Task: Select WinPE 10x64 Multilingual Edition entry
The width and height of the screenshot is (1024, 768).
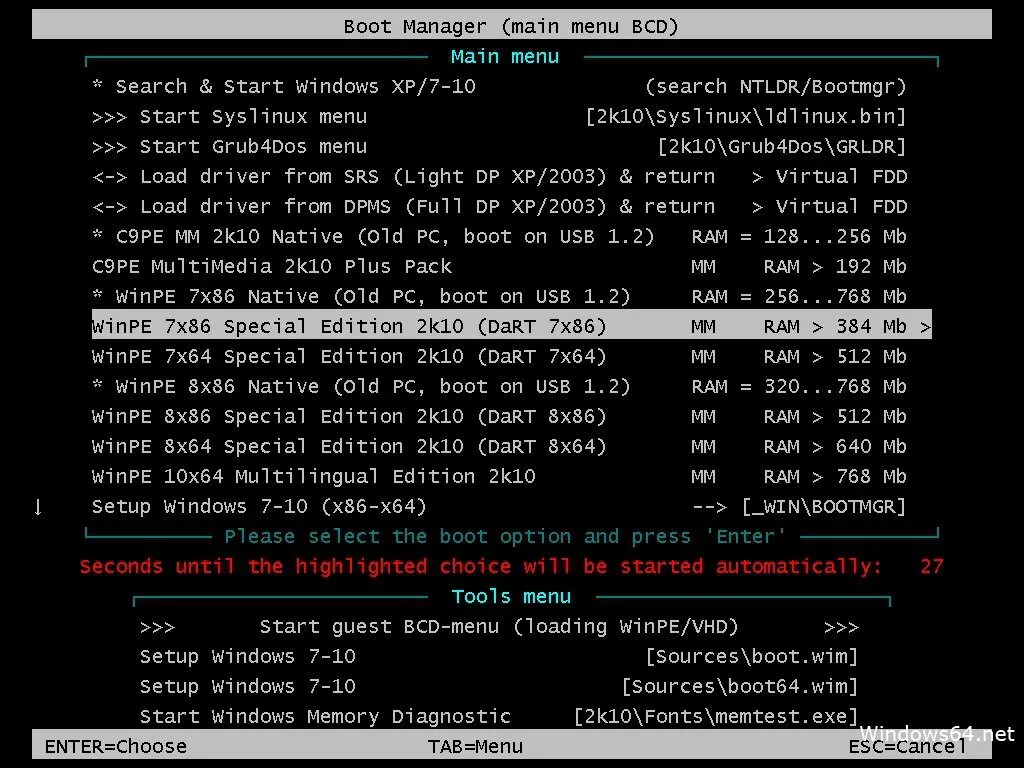Action: click(x=500, y=477)
